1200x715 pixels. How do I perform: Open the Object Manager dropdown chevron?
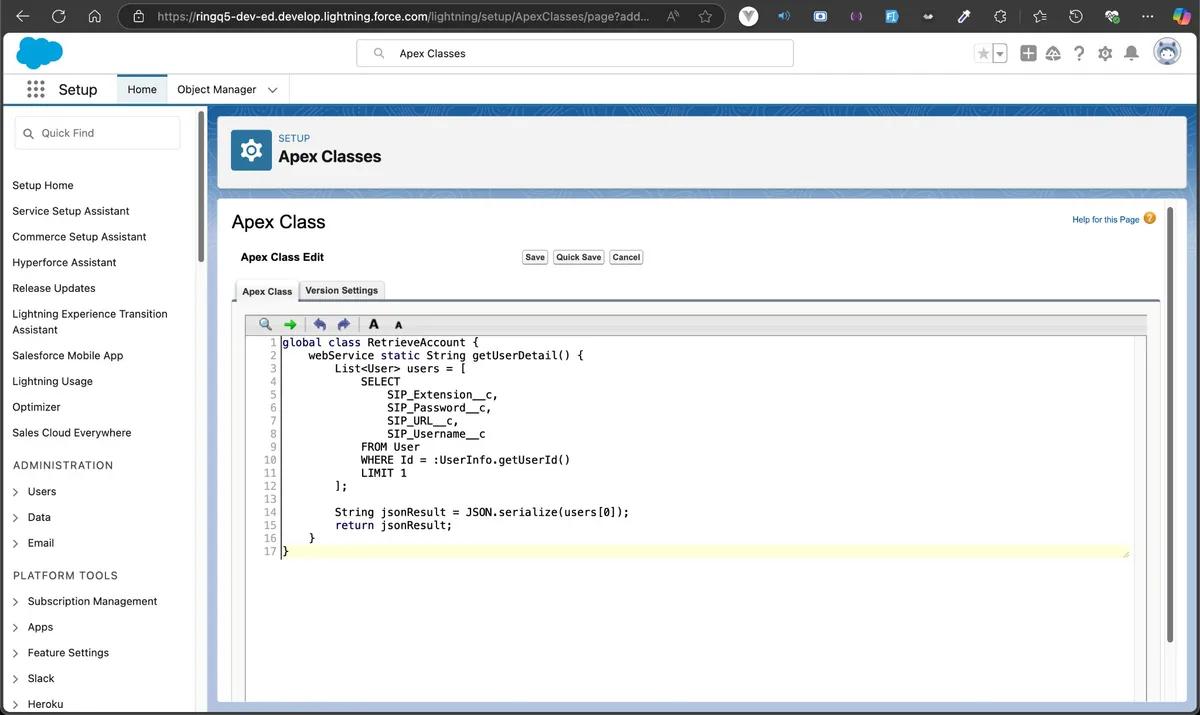pos(272,90)
